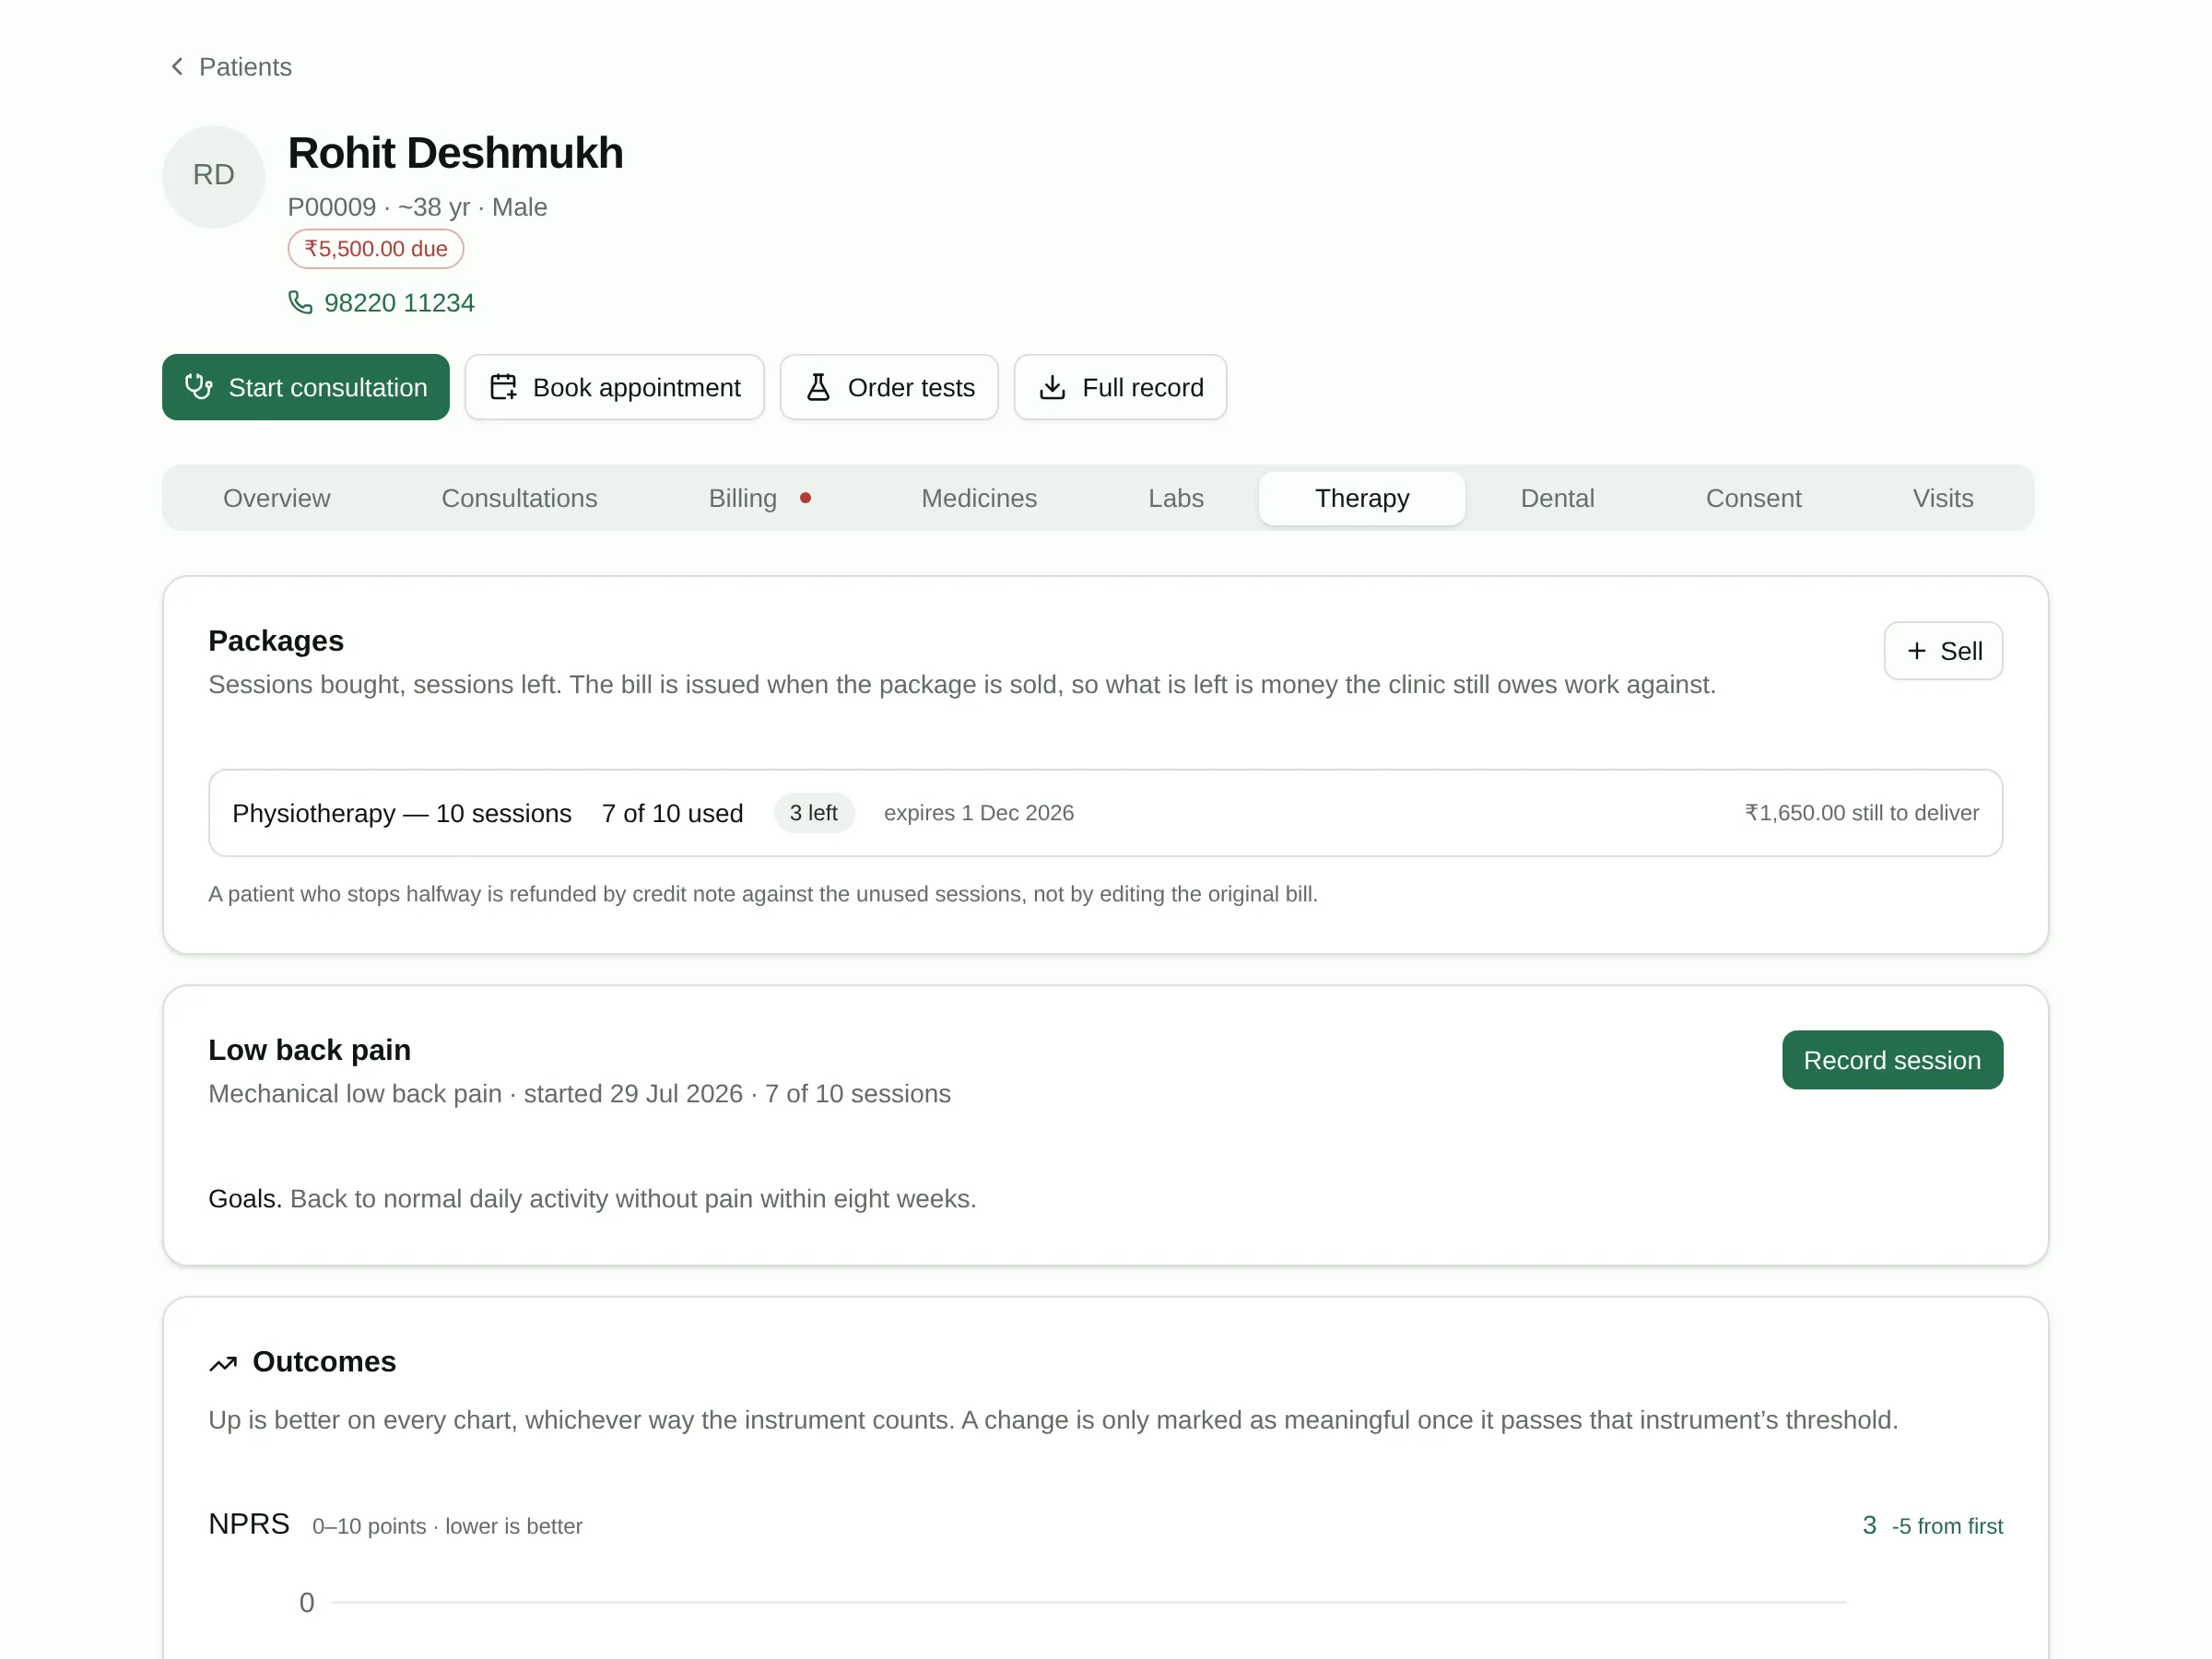Click the stethoscope icon on Start consultation
The image size is (2212, 1659).
tap(199, 387)
